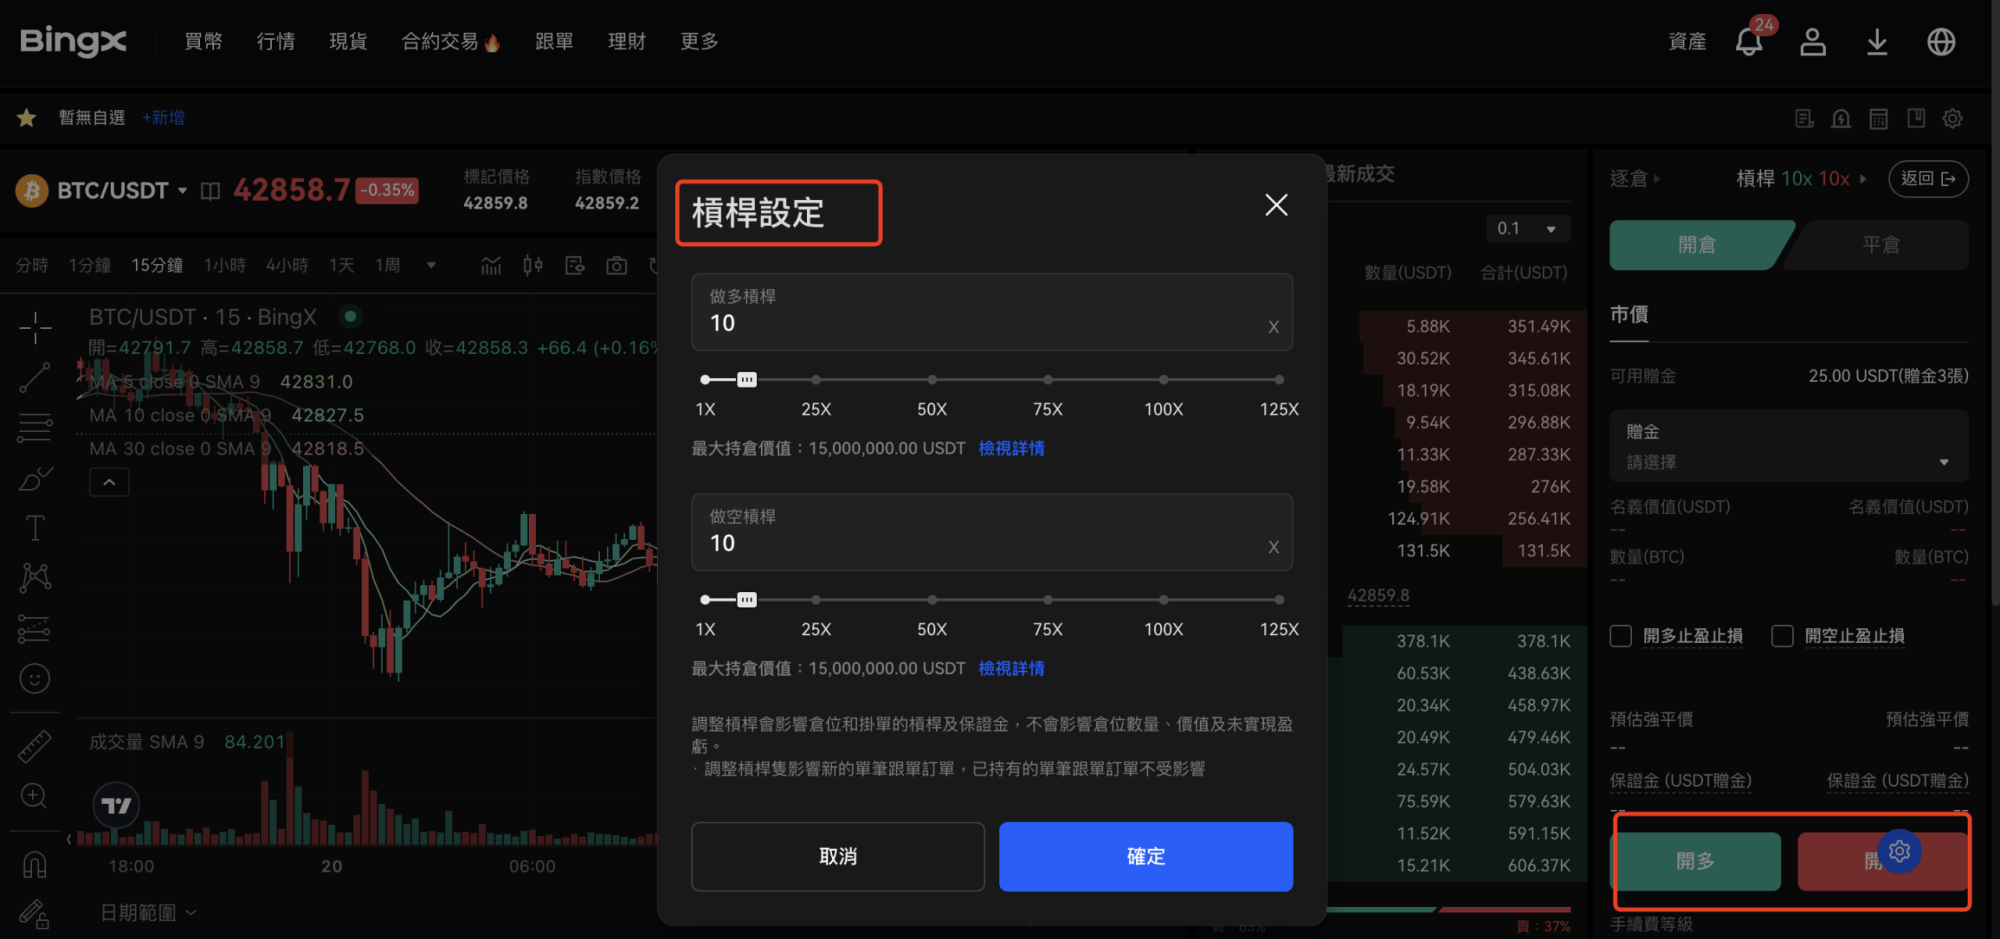Enable the magnet drawing mode
Image resolution: width=2000 pixels, height=939 pixels.
pyautogui.click(x=35, y=863)
